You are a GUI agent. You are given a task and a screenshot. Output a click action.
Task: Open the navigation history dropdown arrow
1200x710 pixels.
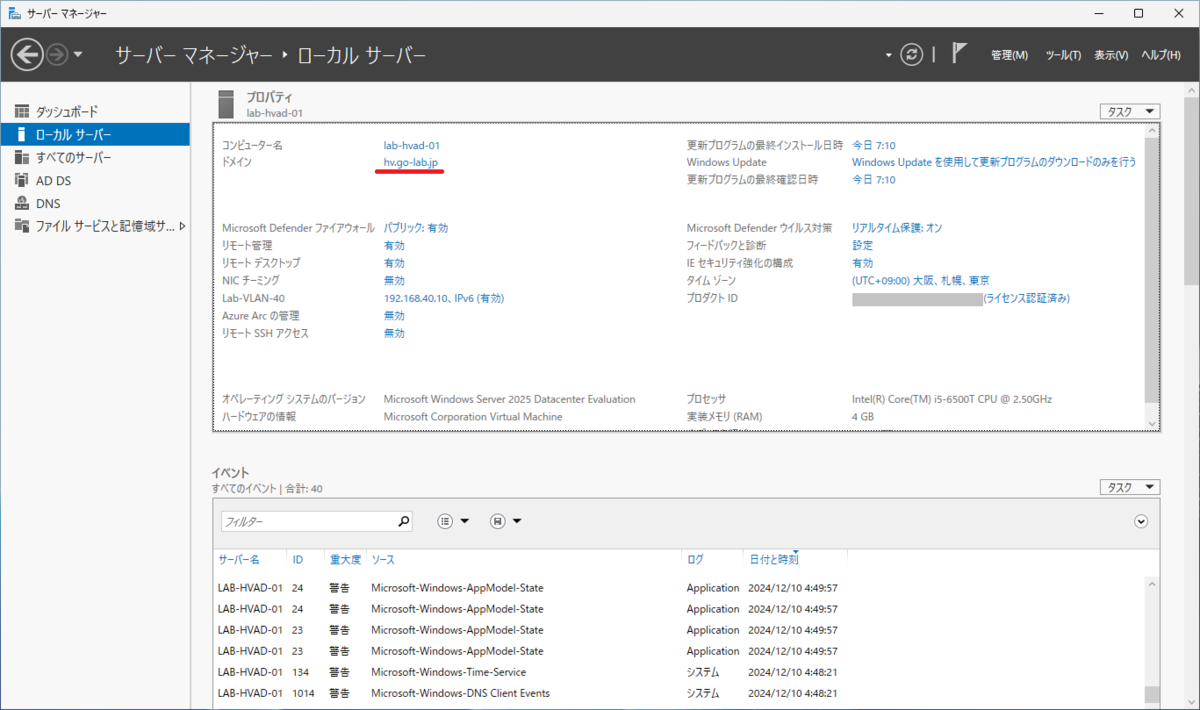coord(79,54)
